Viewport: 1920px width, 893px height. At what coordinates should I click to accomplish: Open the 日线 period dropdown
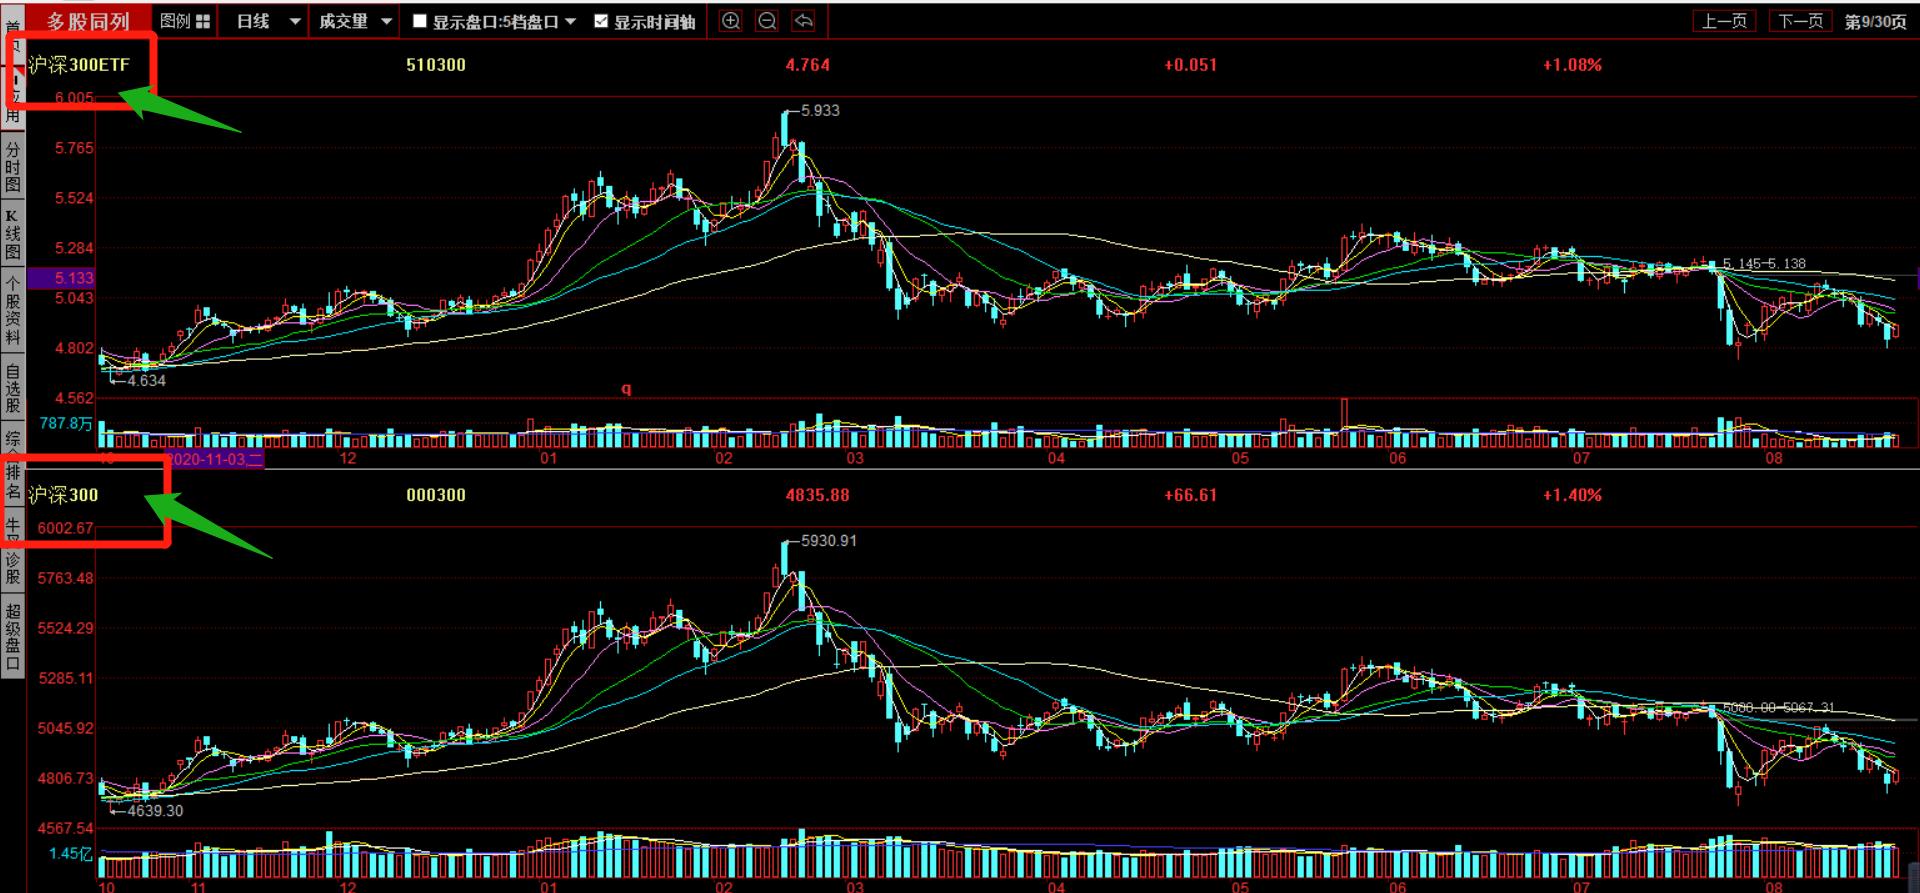coord(268,21)
